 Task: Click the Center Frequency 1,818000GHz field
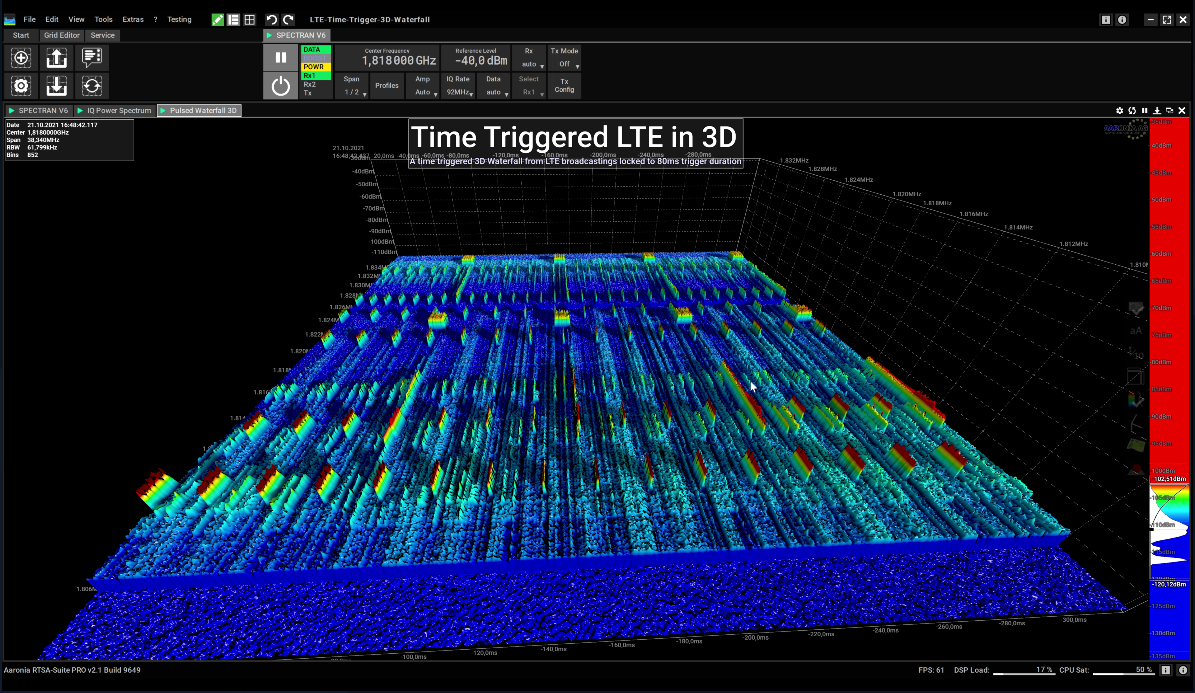387,58
